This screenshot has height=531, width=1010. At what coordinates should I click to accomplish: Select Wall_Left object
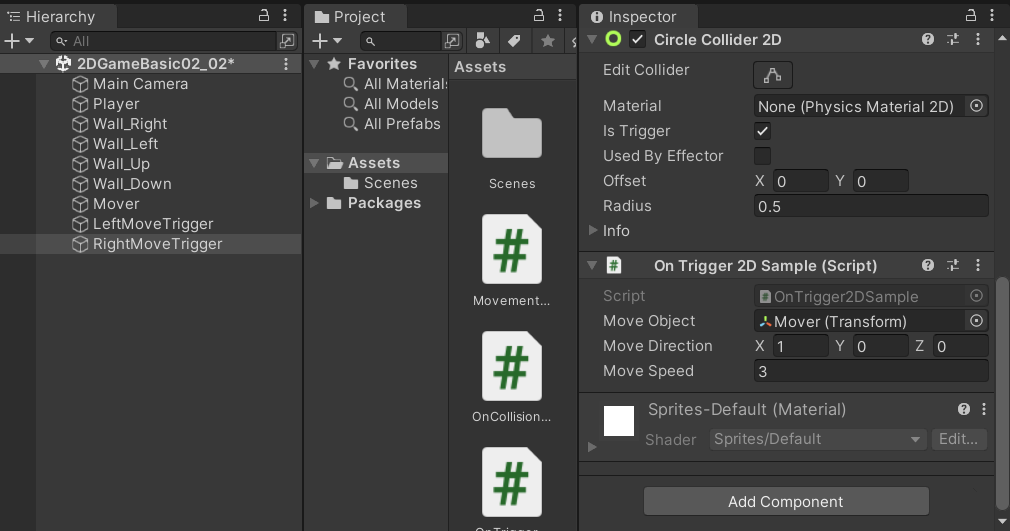point(126,144)
